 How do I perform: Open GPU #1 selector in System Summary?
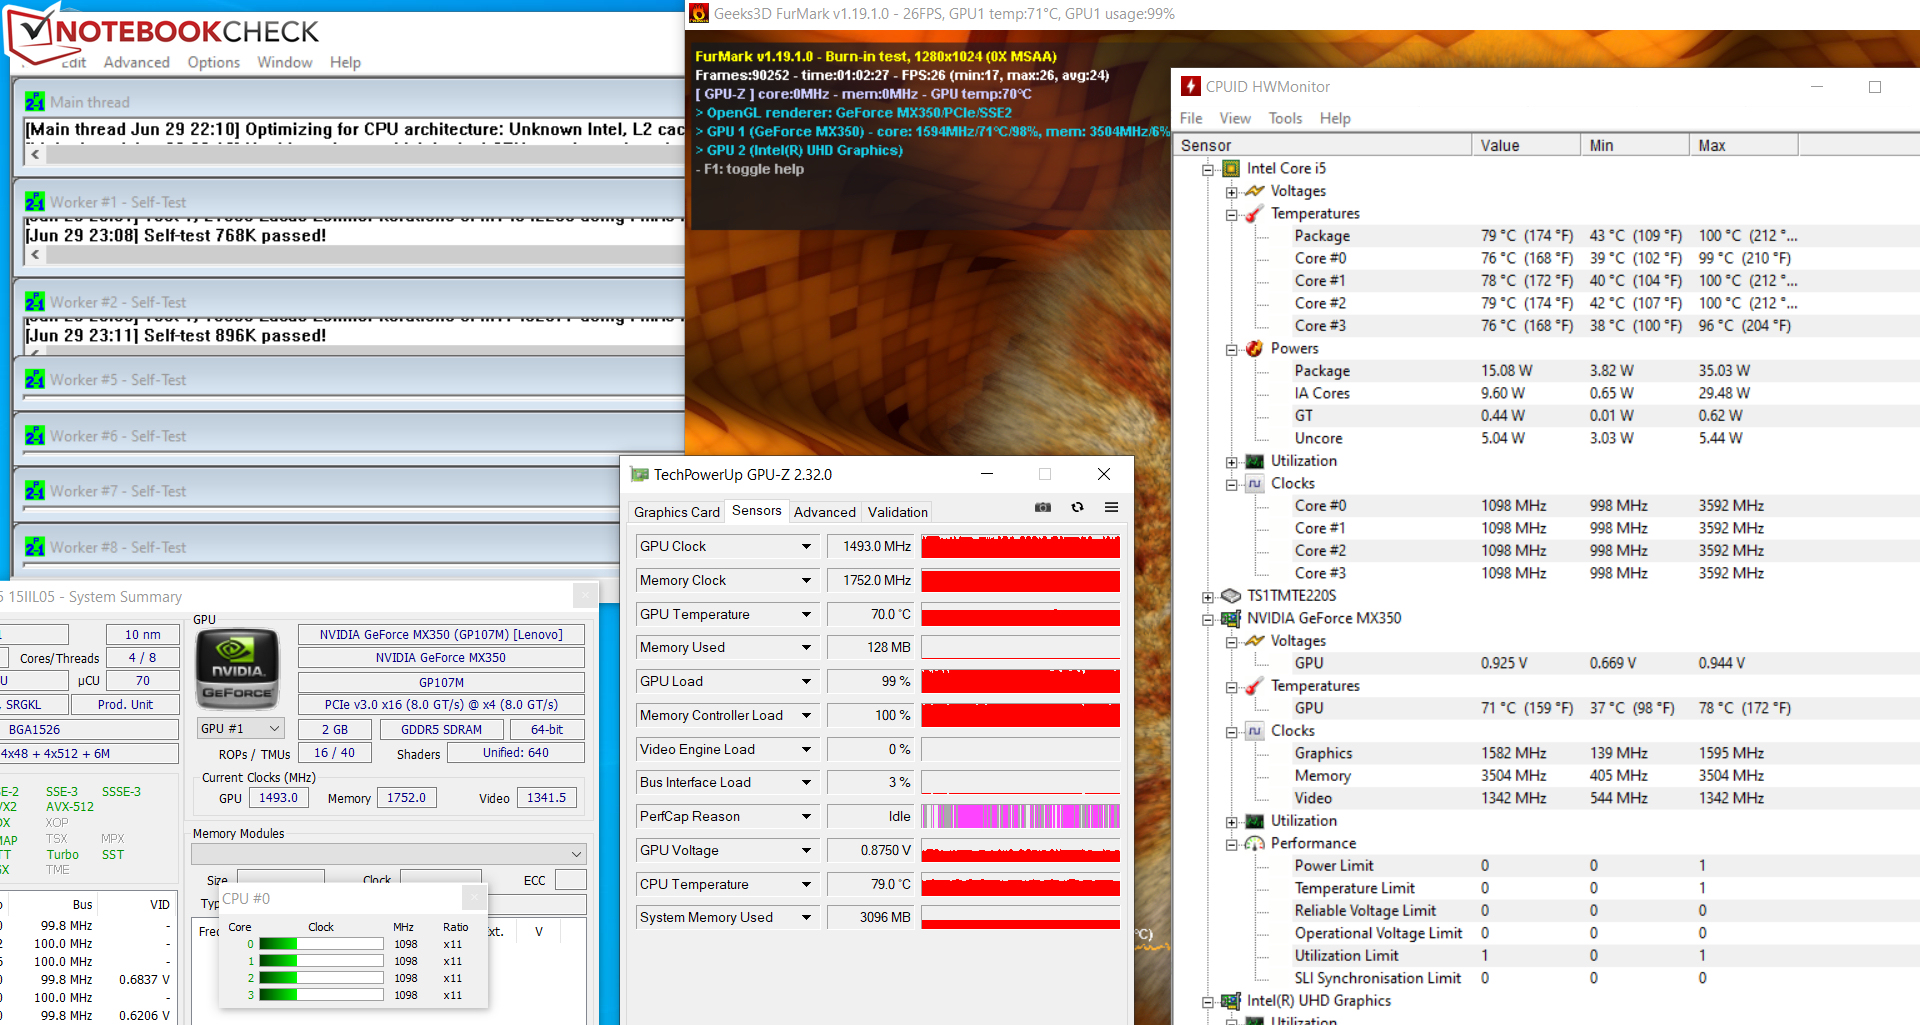pos(240,728)
